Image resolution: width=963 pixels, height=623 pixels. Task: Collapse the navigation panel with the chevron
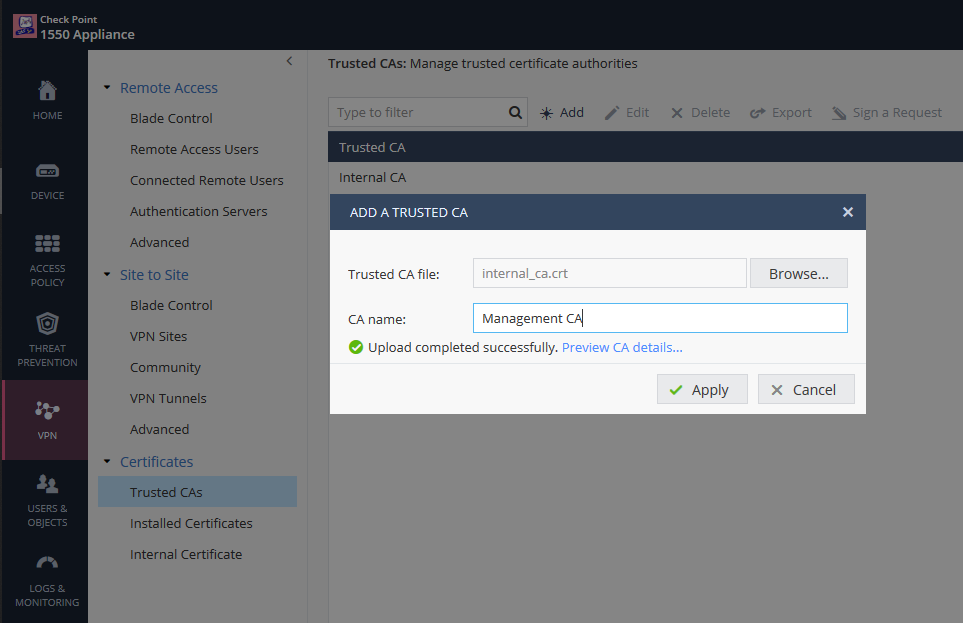click(289, 61)
